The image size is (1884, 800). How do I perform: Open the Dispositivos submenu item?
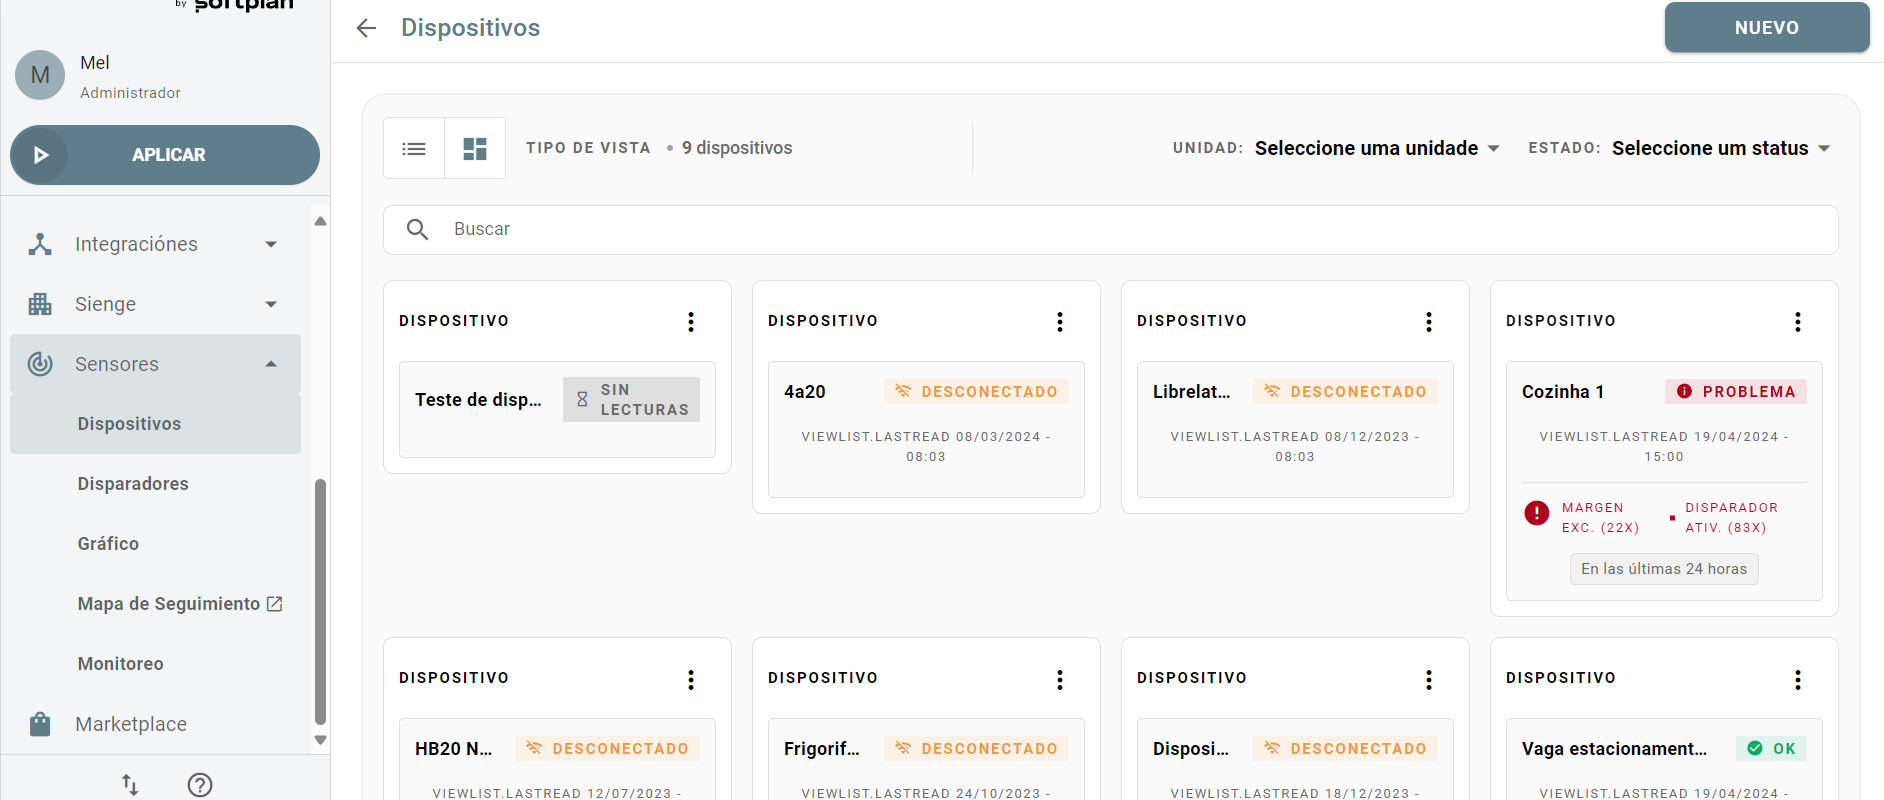[x=155, y=424]
